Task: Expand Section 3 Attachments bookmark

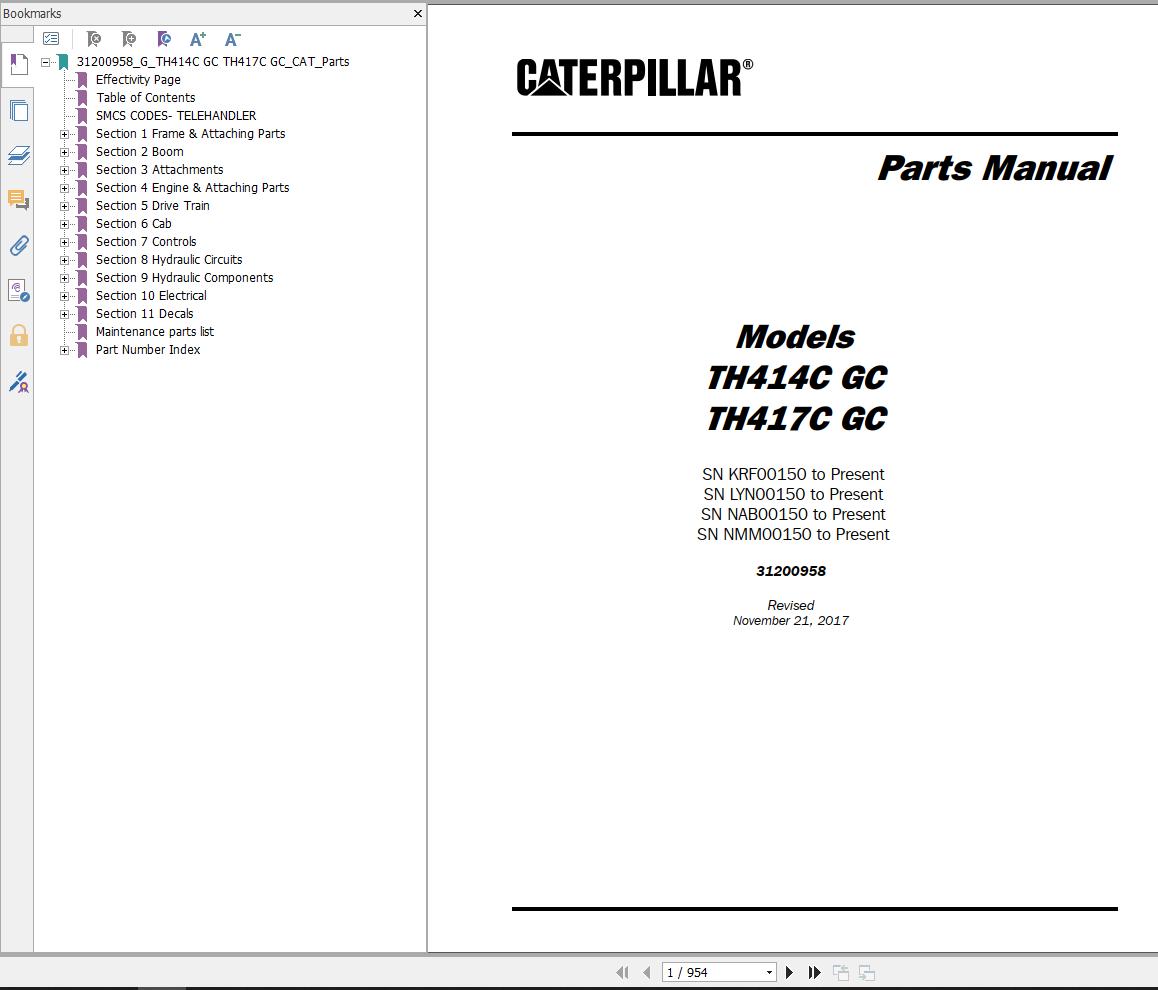Action: [64, 170]
